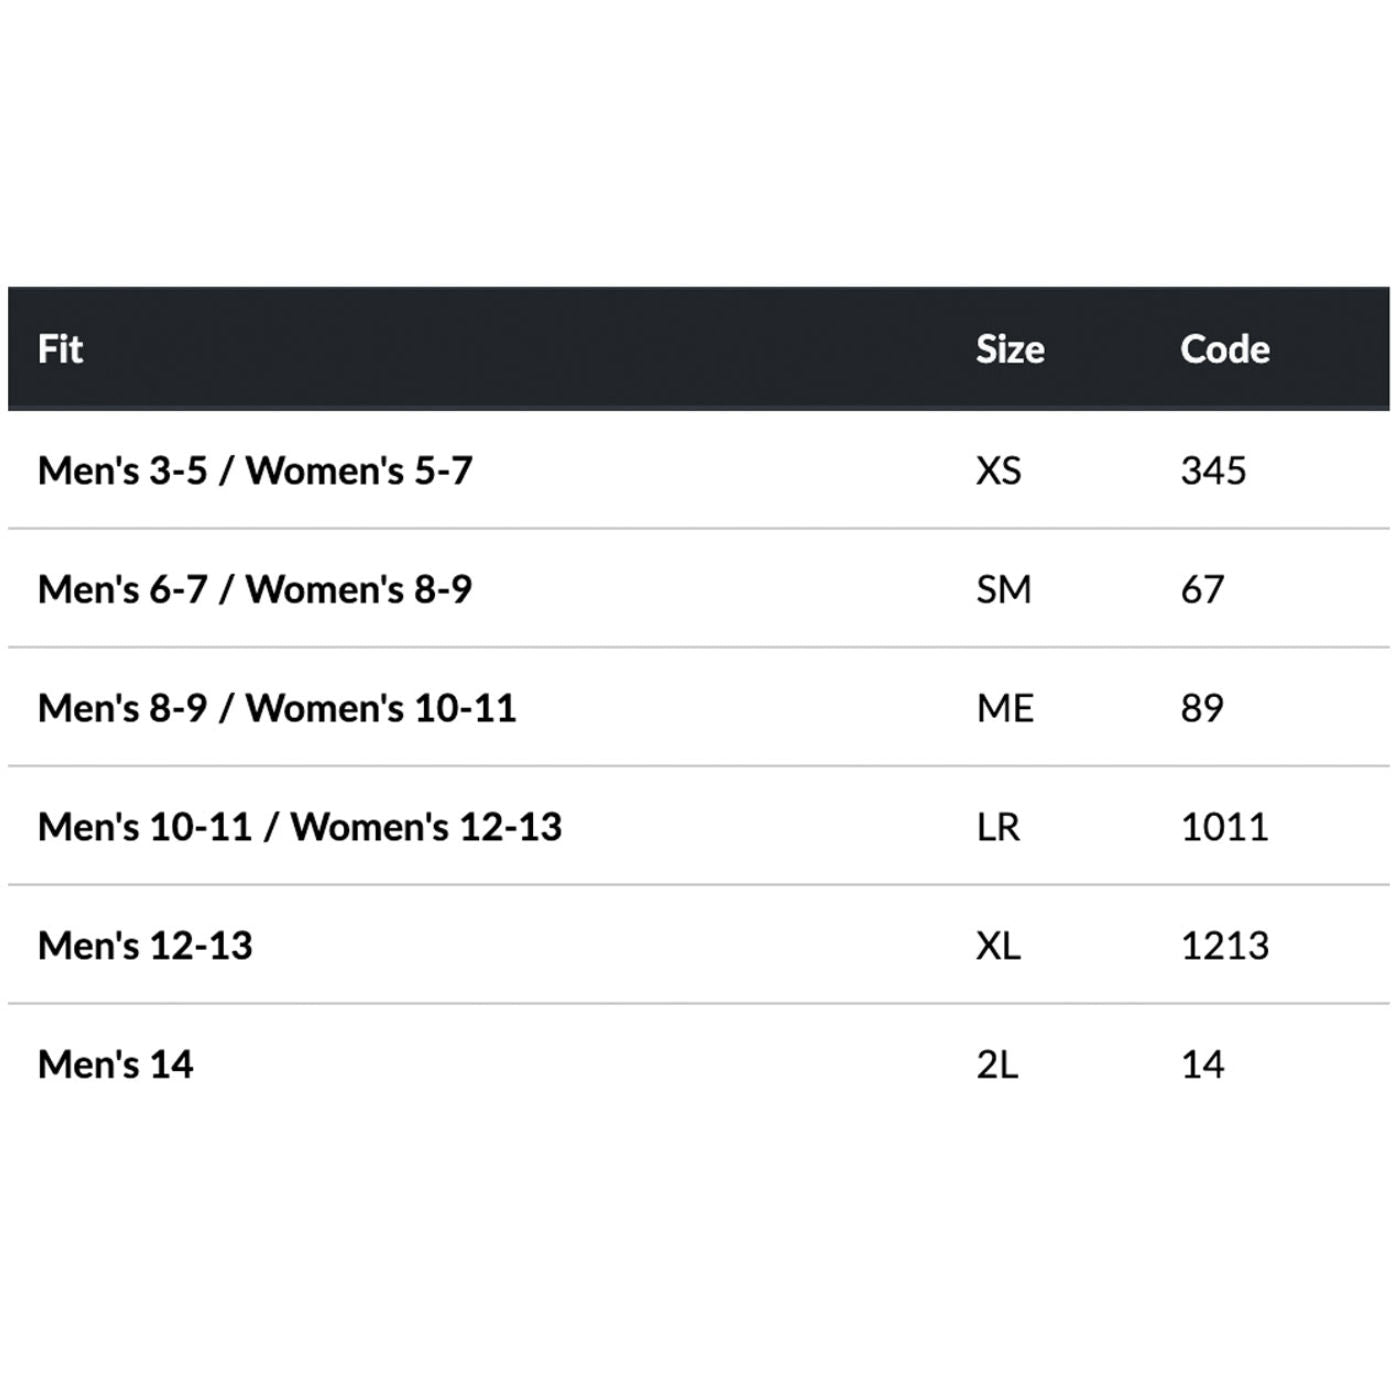This screenshot has width=1400, height=1400.
Task: Click code 1213 in the table
Action: pos(1224,946)
